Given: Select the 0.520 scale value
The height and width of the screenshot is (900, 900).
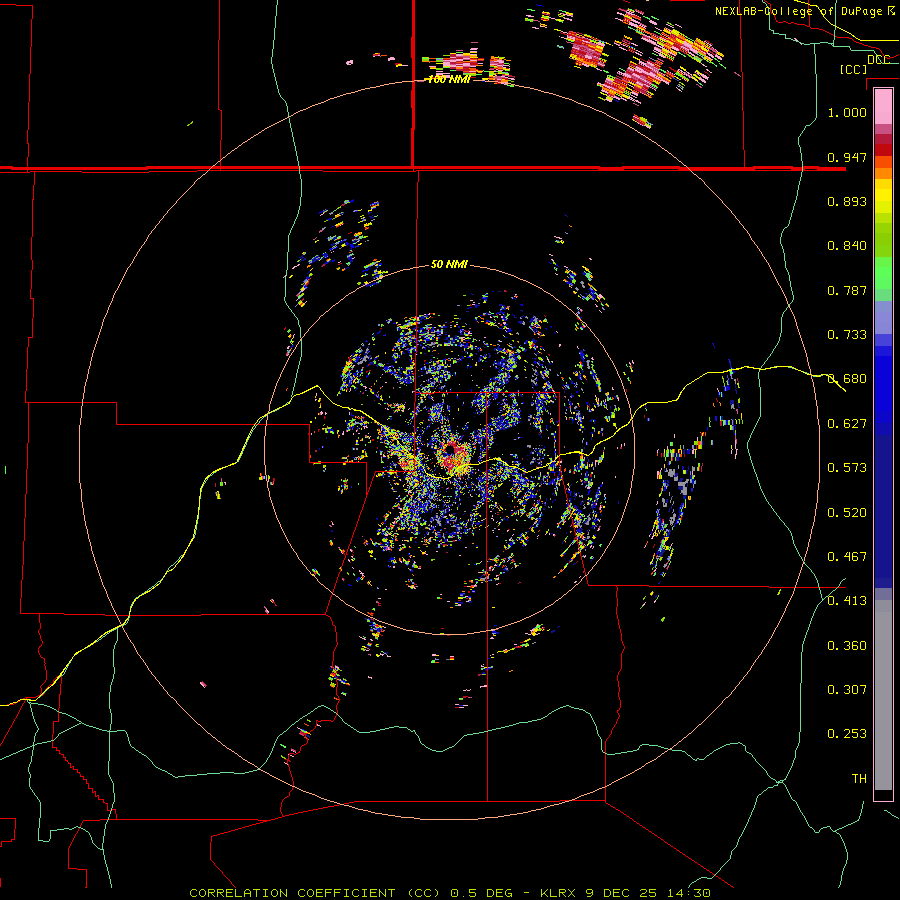Looking at the screenshot, I should 847,513.
